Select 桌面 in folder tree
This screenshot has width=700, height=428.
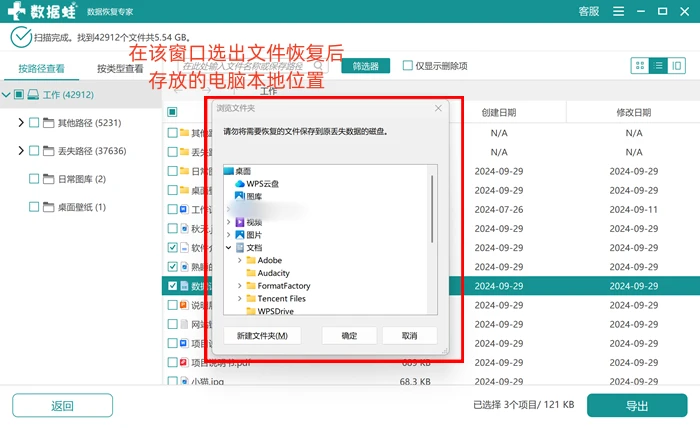point(243,171)
